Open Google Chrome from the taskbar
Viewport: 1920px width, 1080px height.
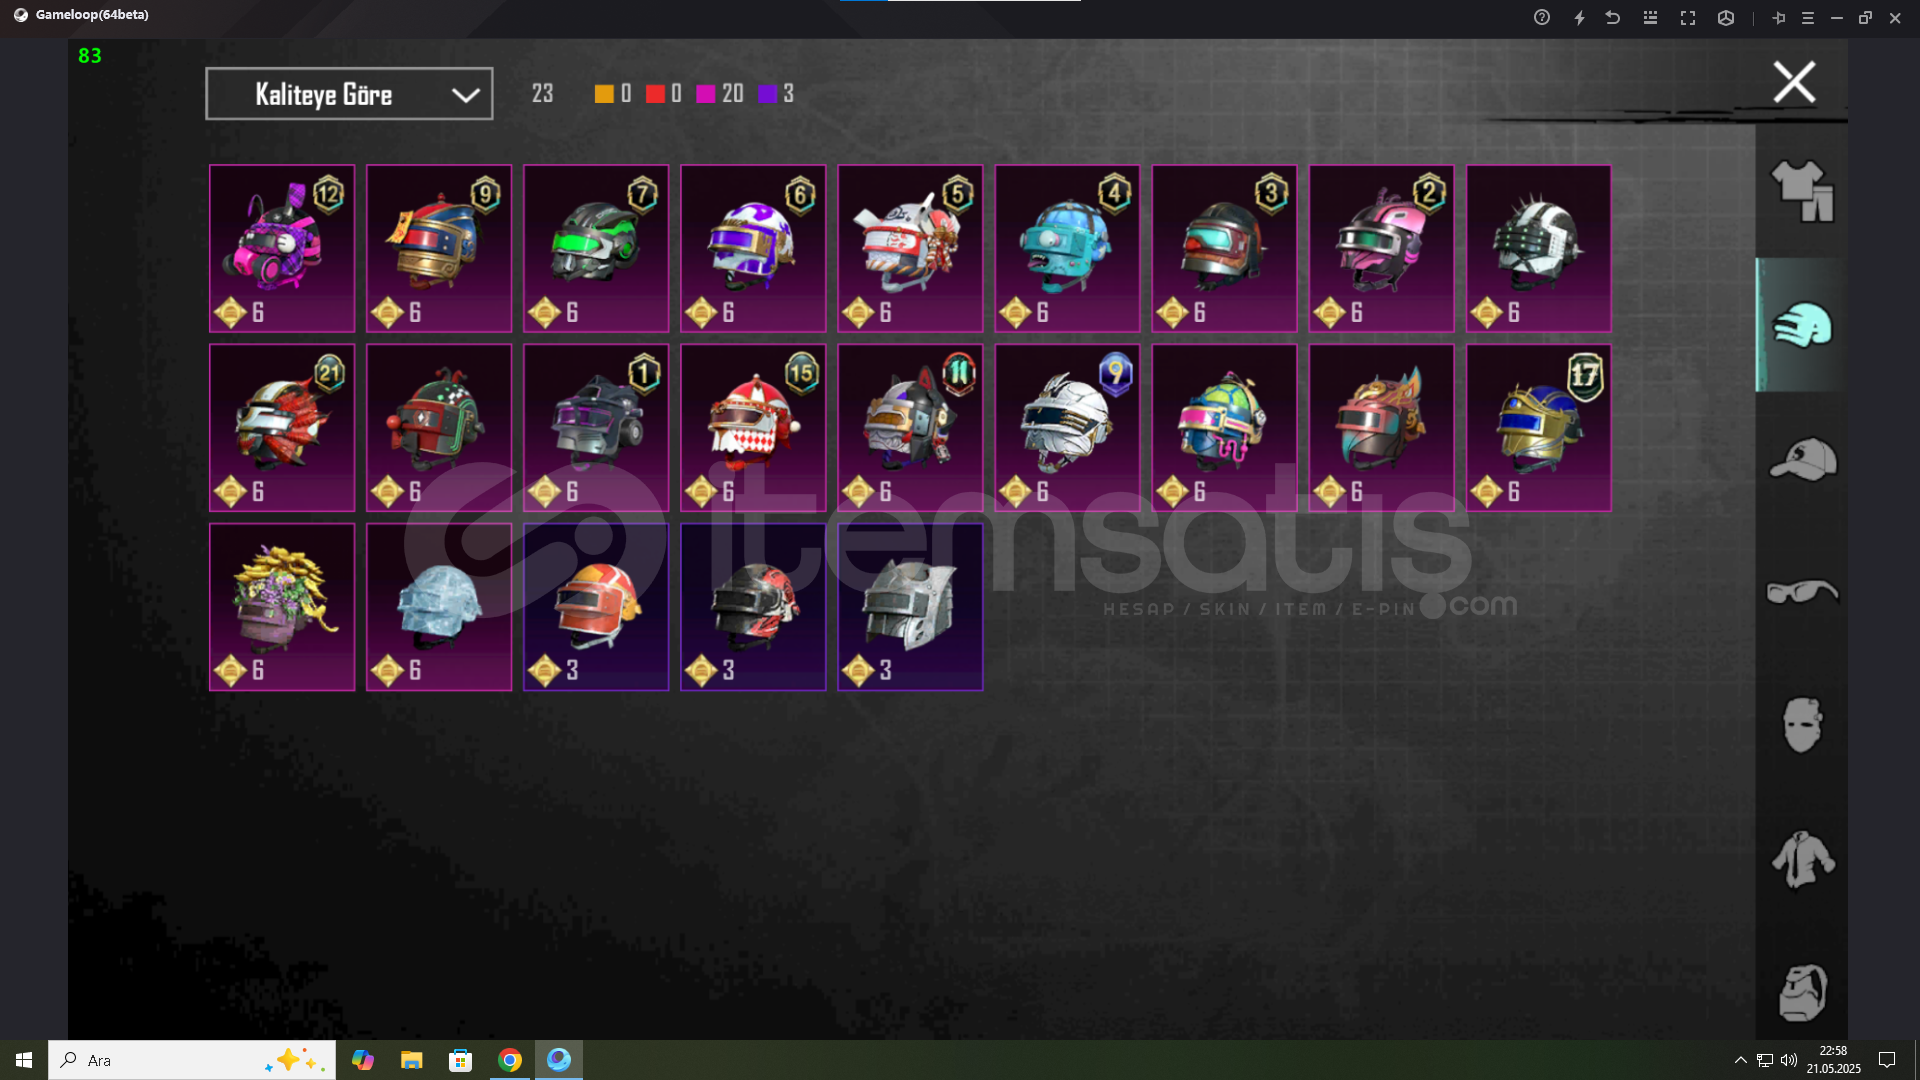(510, 1060)
